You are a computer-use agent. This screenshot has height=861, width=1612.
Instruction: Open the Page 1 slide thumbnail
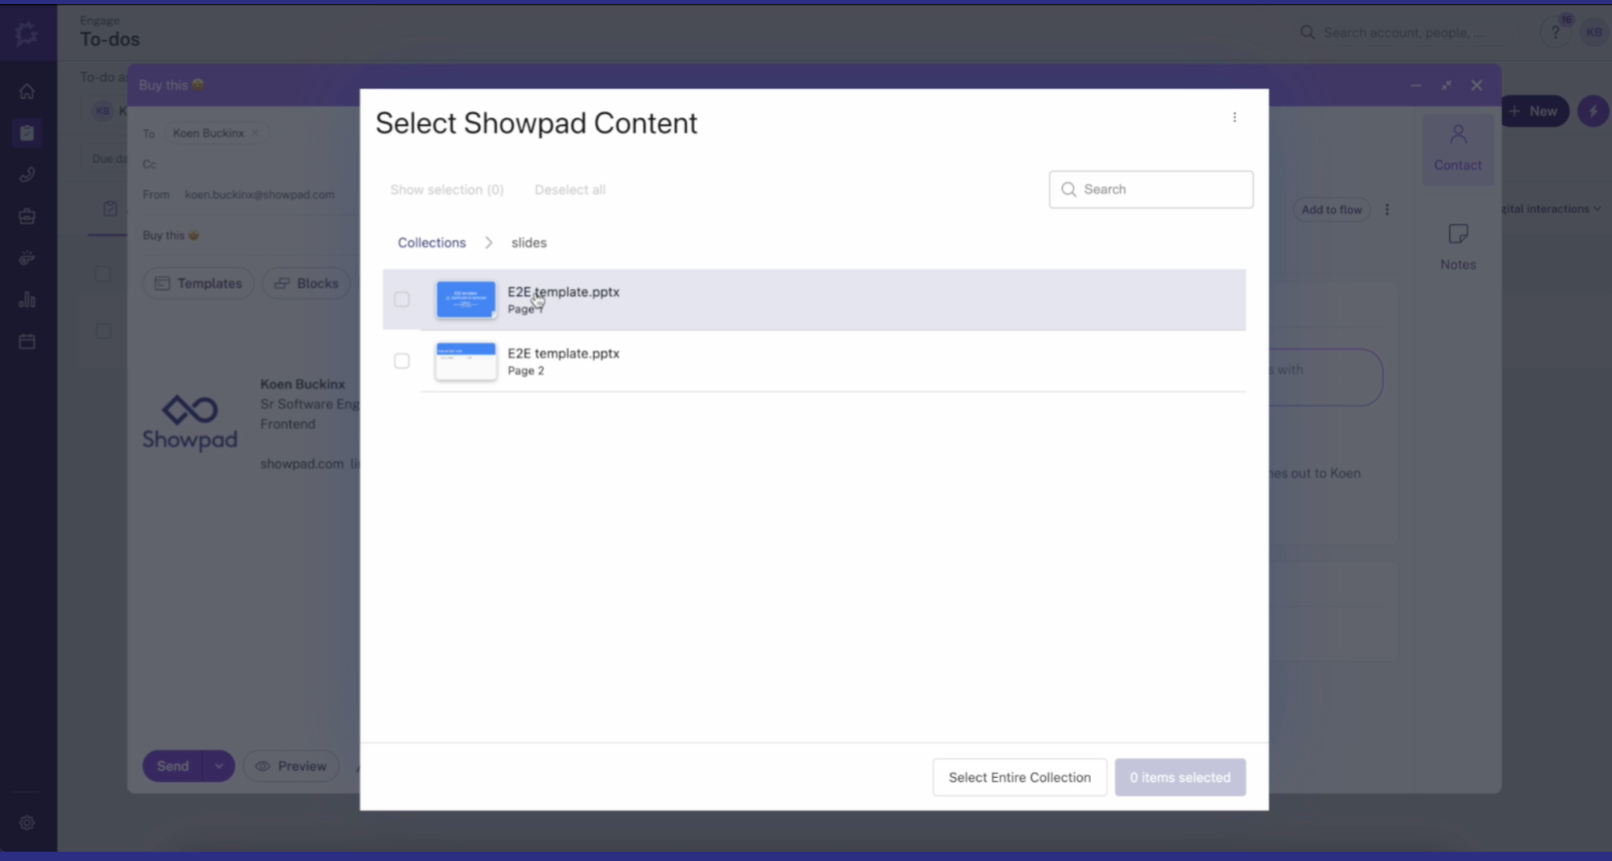[466, 299]
